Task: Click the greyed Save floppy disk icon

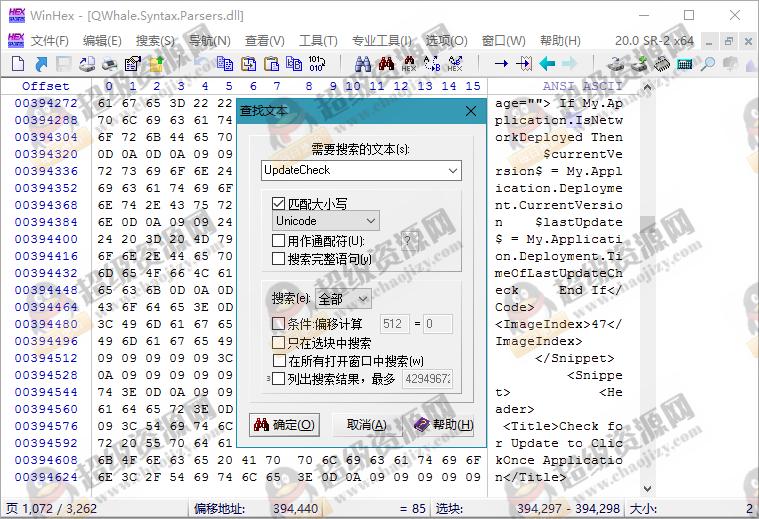Action: click(x=64, y=63)
